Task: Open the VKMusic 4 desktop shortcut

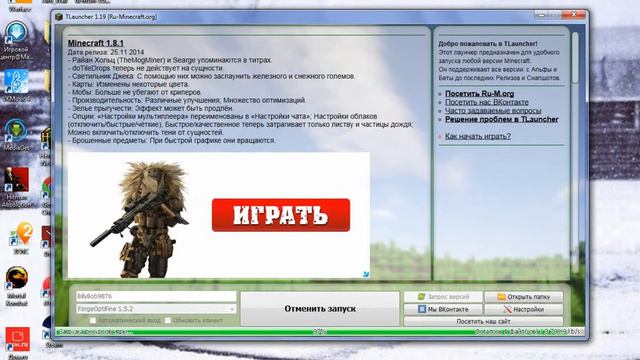Action: (x=16, y=81)
